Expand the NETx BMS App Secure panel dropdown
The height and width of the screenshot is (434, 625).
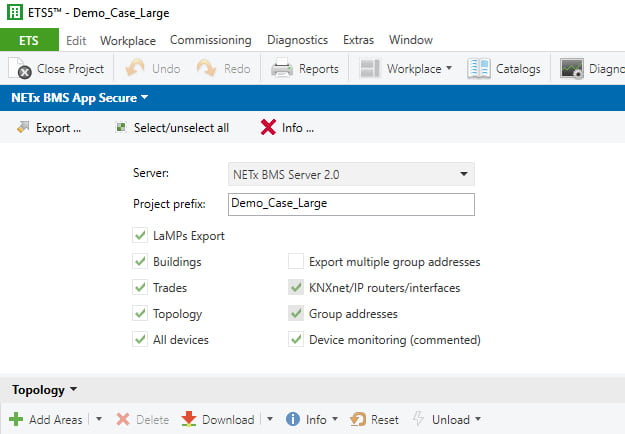point(144,97)
